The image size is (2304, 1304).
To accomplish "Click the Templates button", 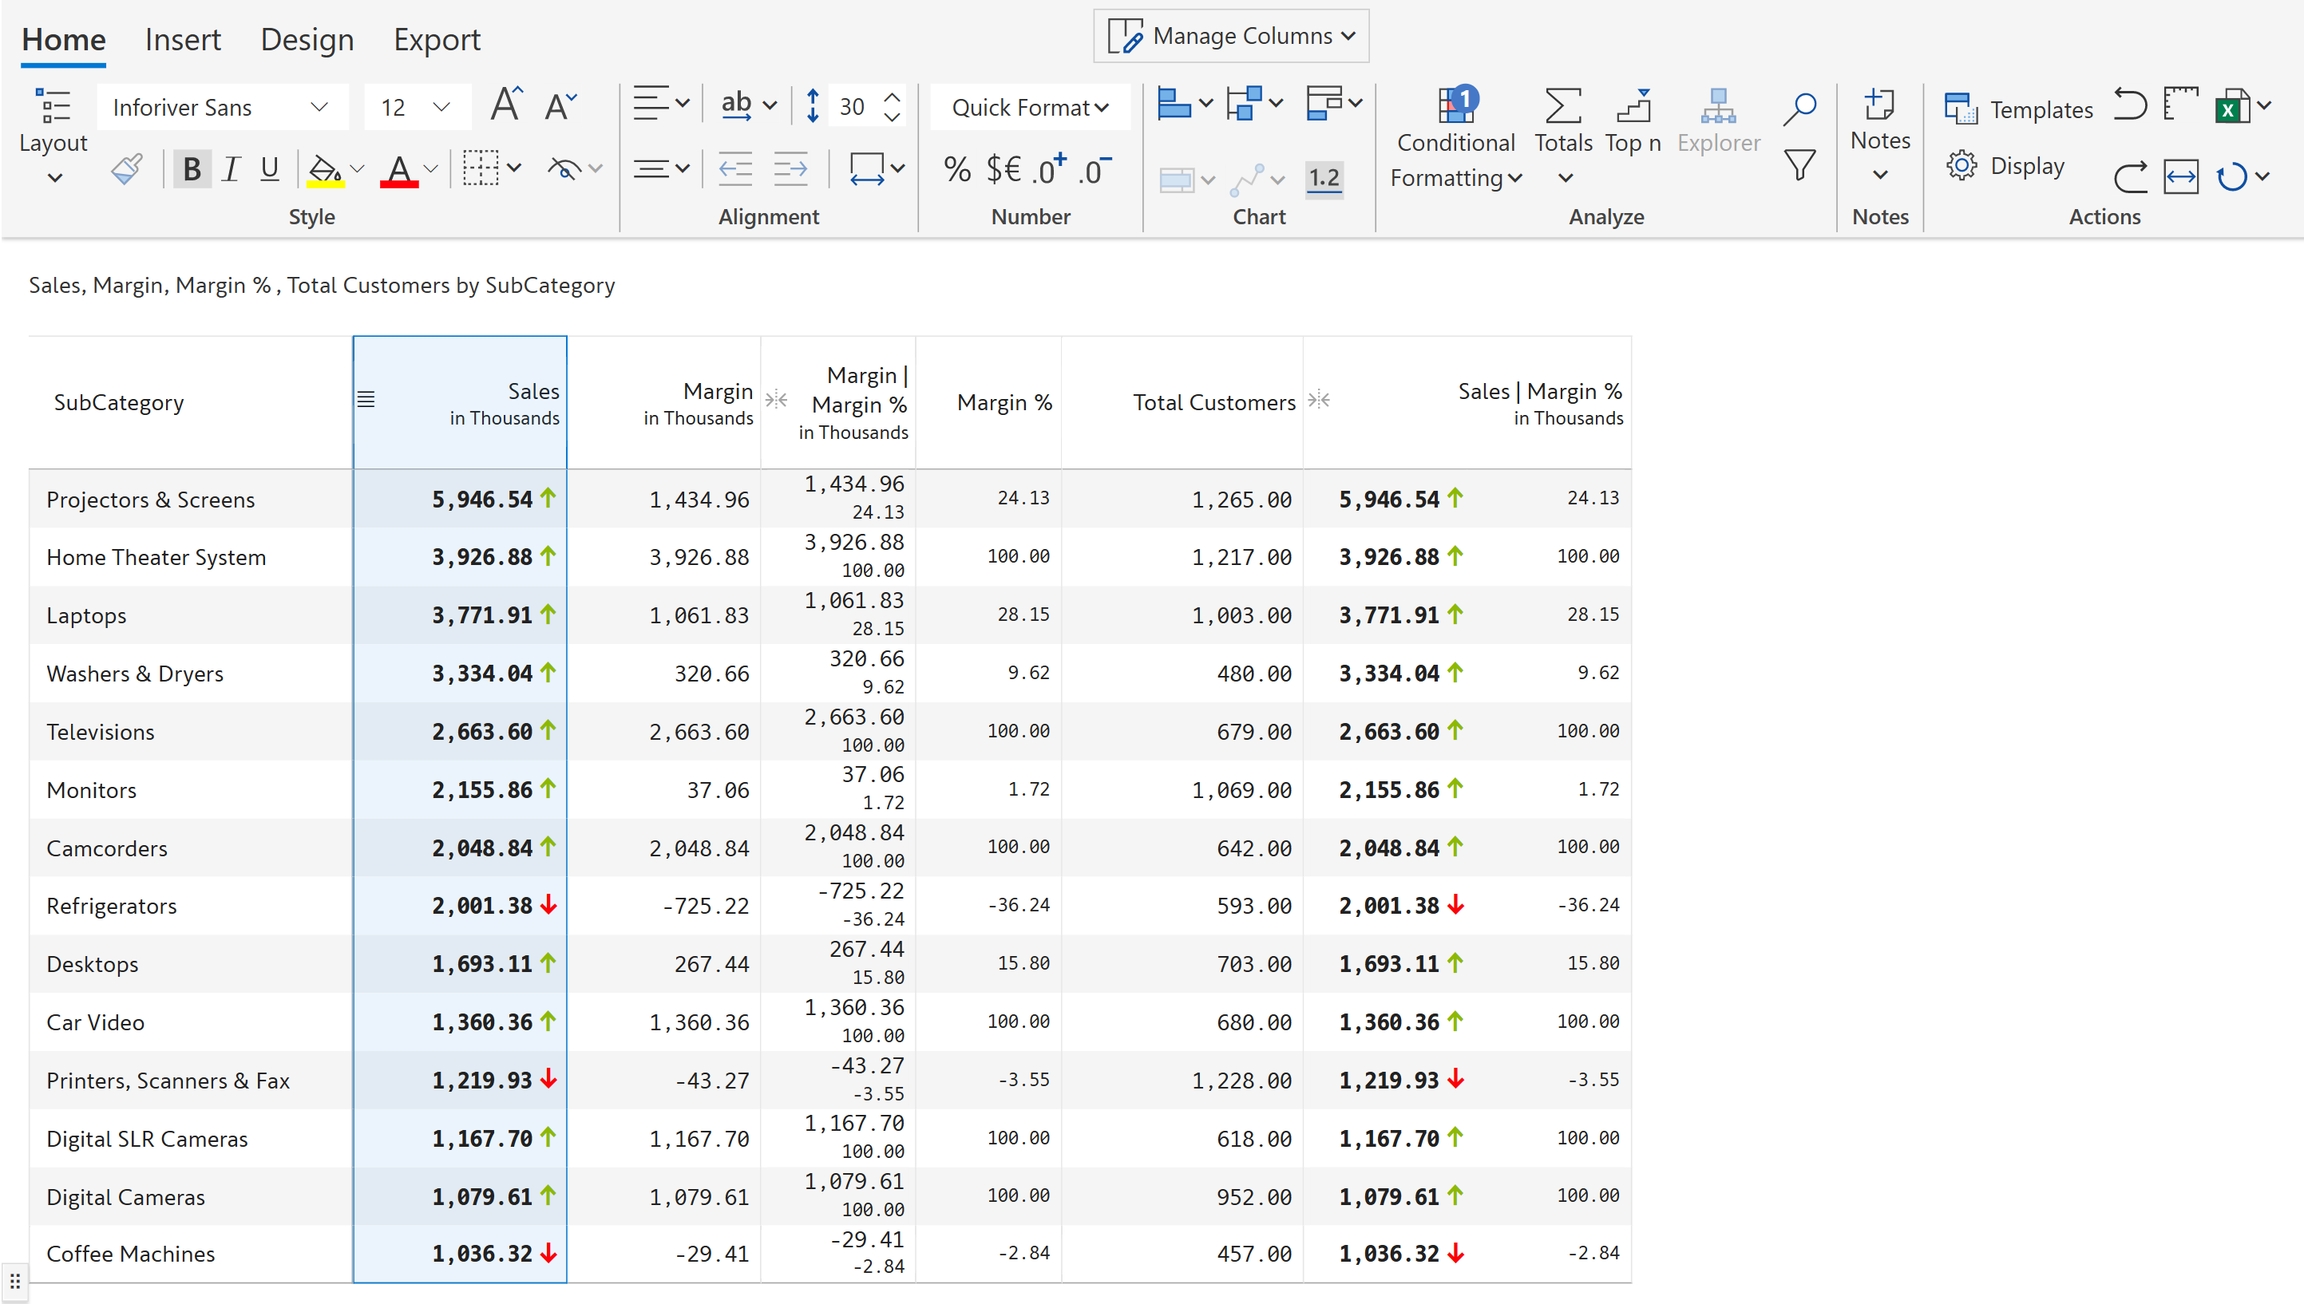I will pyautogui.click(x=2019, y=109).
